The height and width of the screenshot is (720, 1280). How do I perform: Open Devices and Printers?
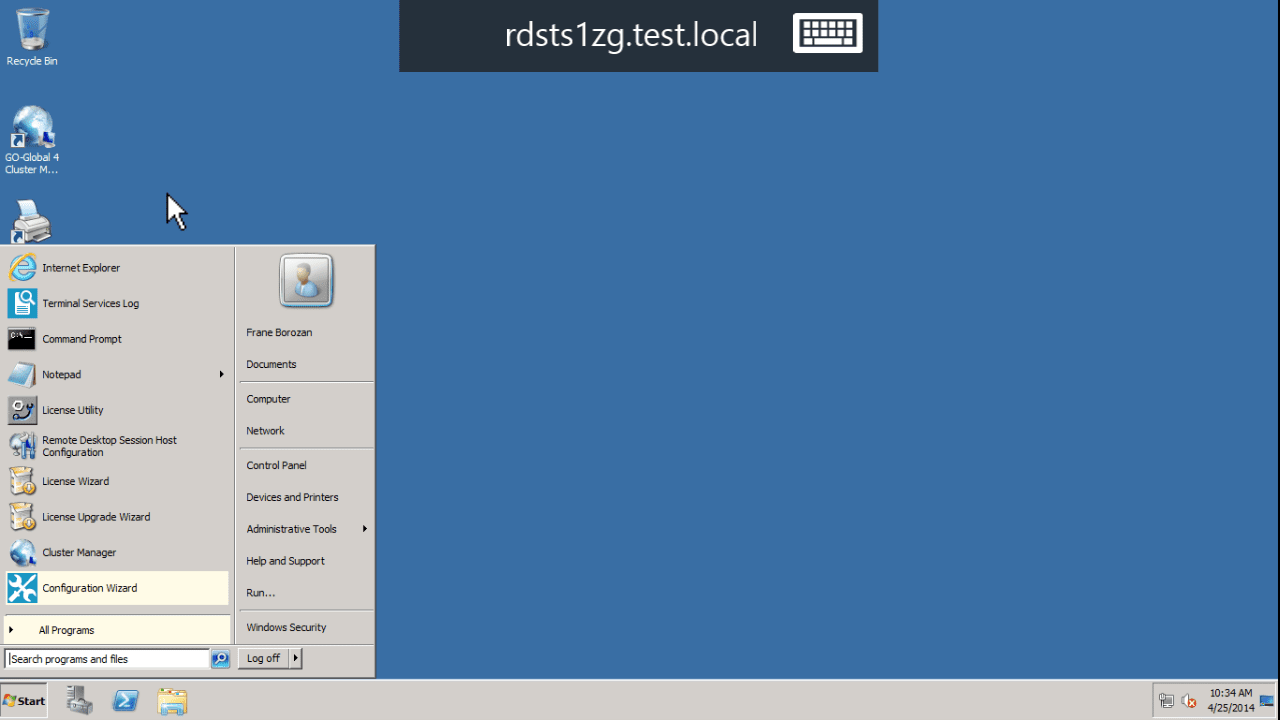coord(292,497)
